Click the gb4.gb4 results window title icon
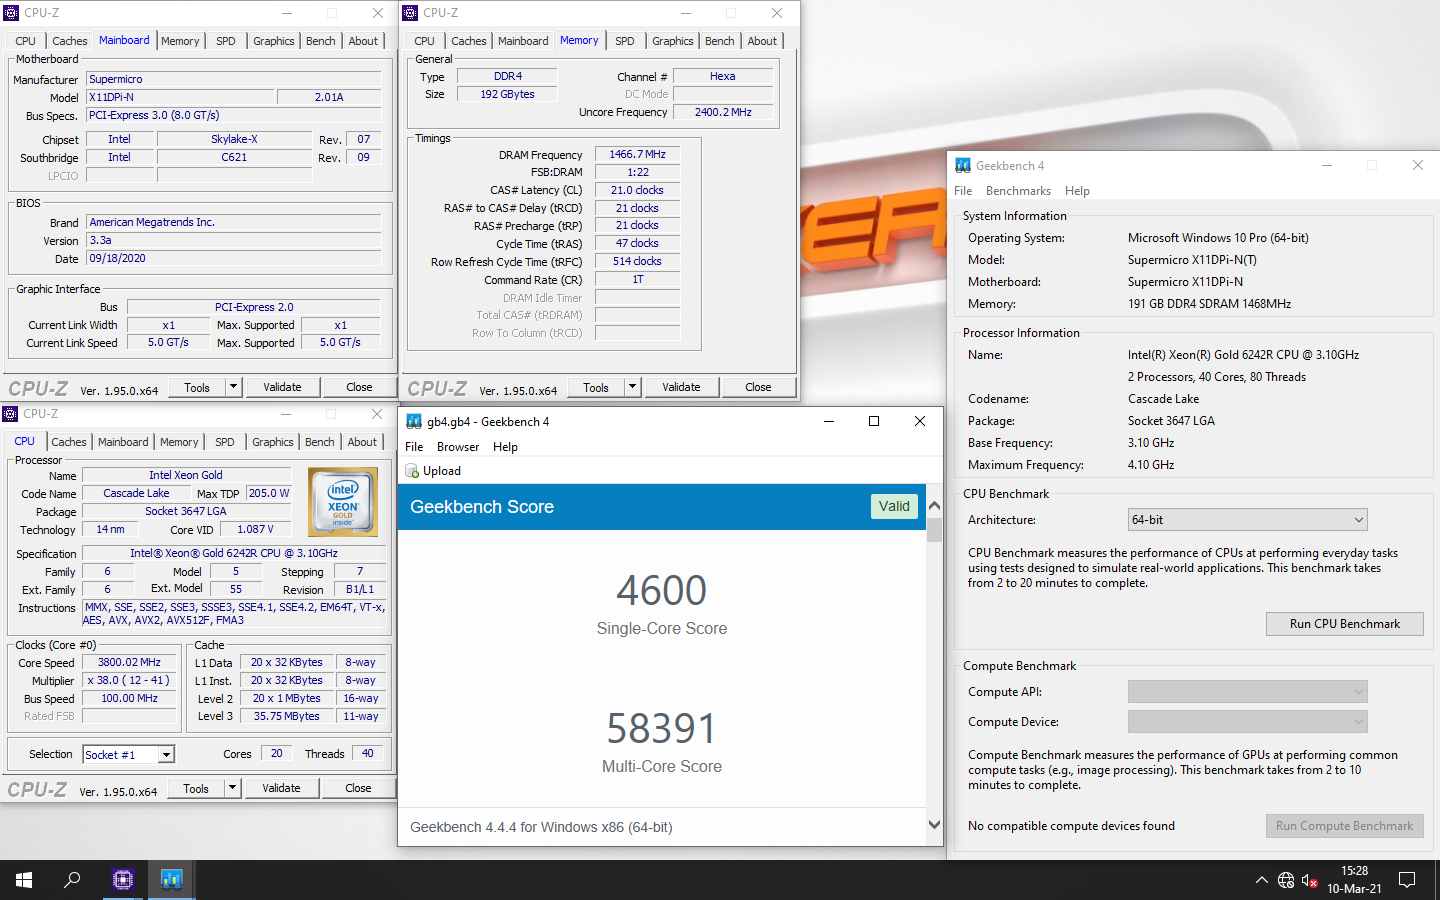1440x900 pixels. pyautogui.click(x=414, y=422)
